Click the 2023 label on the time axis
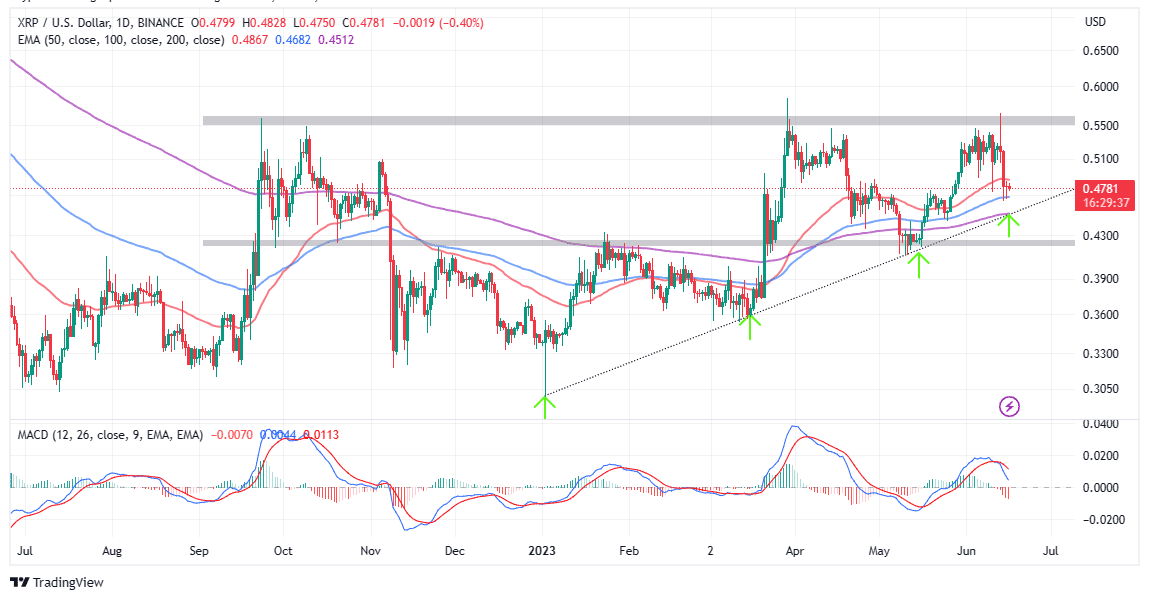 [x=544, y=550]
